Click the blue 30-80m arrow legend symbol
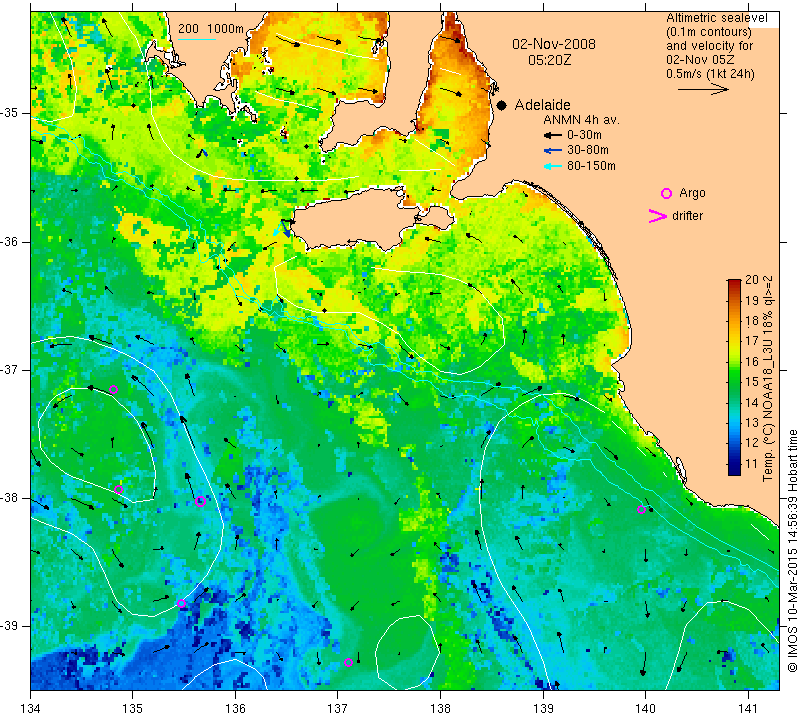This screenshot has width=800, height=720. 552,151
